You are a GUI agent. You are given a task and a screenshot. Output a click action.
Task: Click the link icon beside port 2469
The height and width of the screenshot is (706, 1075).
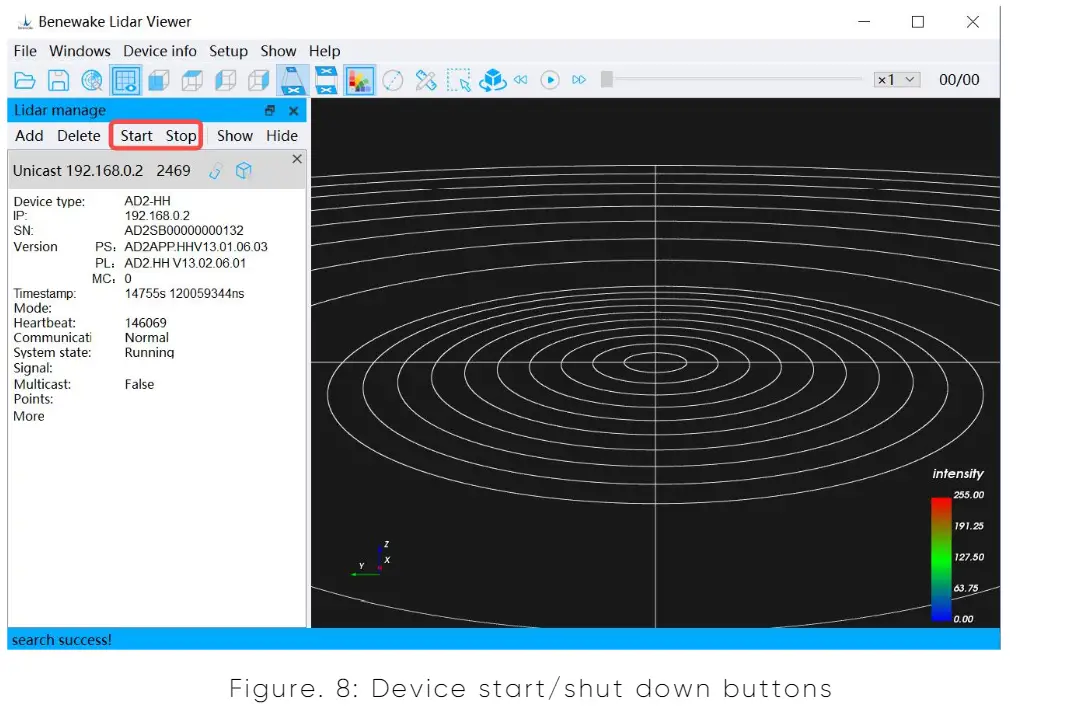pos(216,171)
